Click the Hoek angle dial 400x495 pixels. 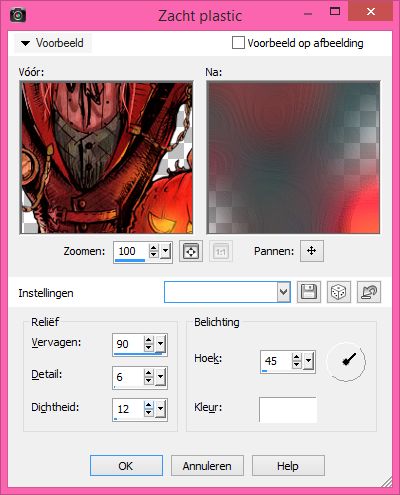(x=346, y=362)
